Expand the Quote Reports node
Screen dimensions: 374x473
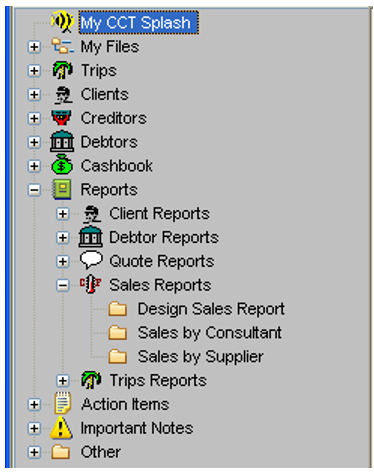[63, 261]
